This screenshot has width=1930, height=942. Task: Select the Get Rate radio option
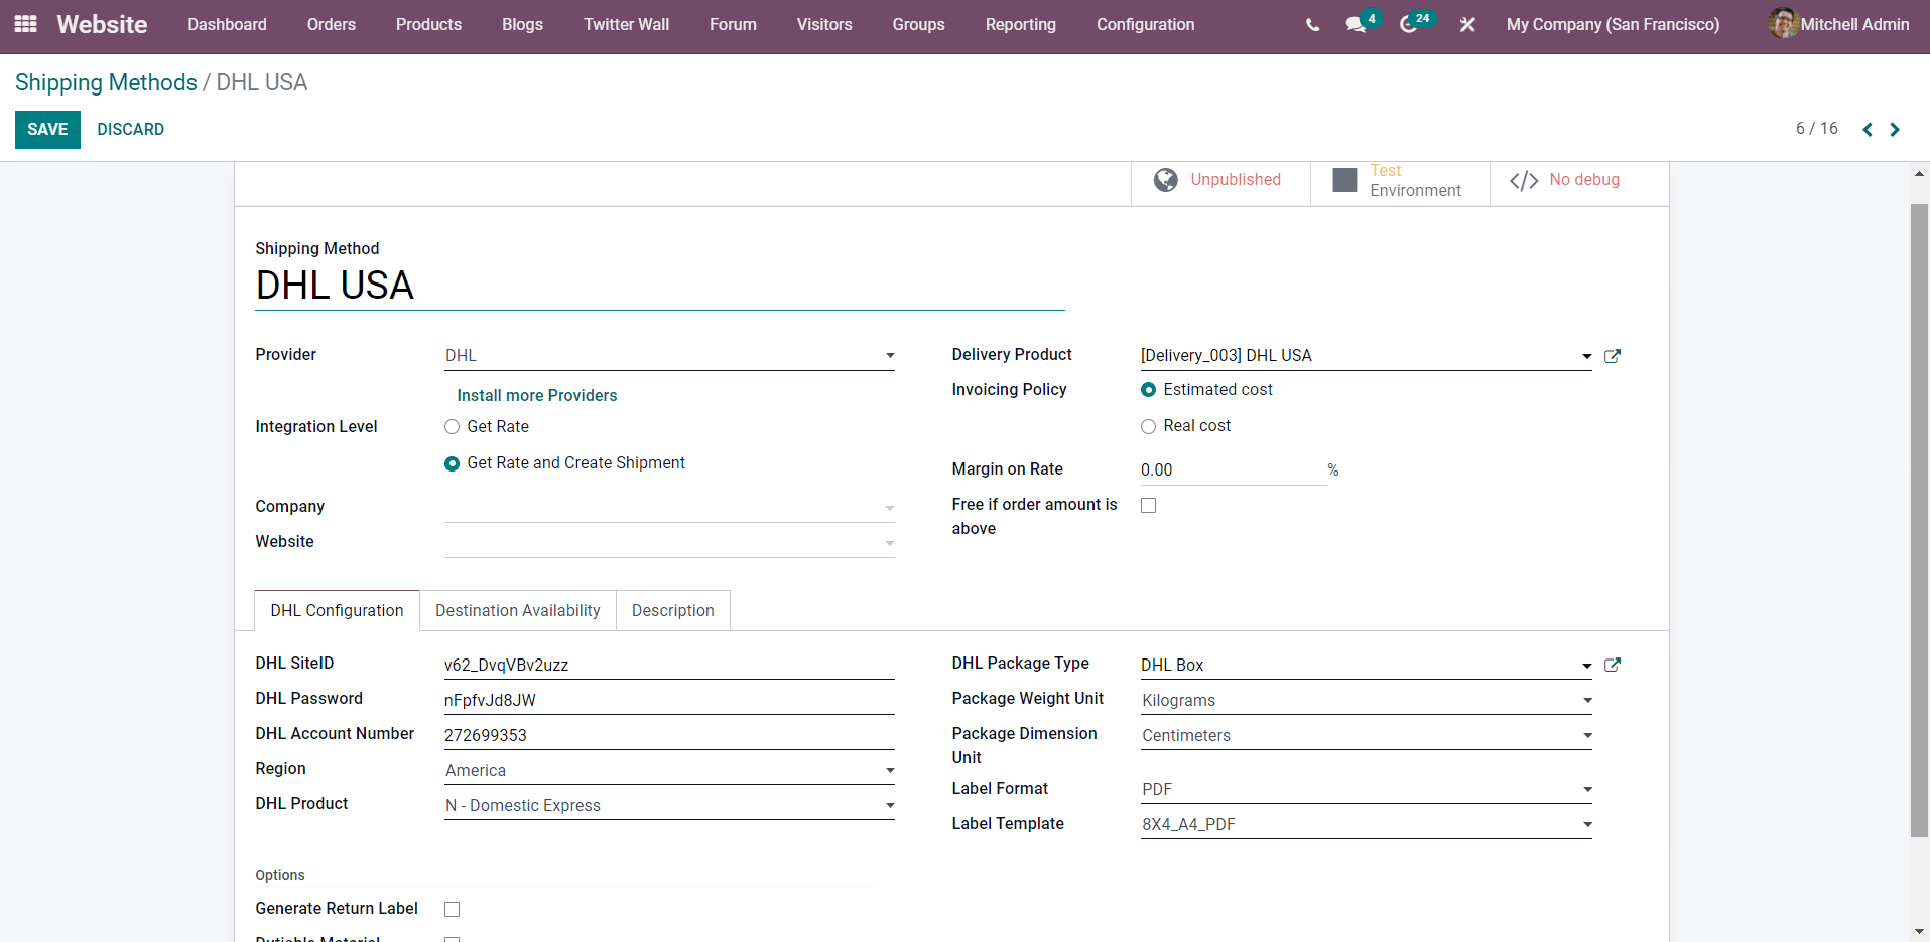[x=452, y=427]
